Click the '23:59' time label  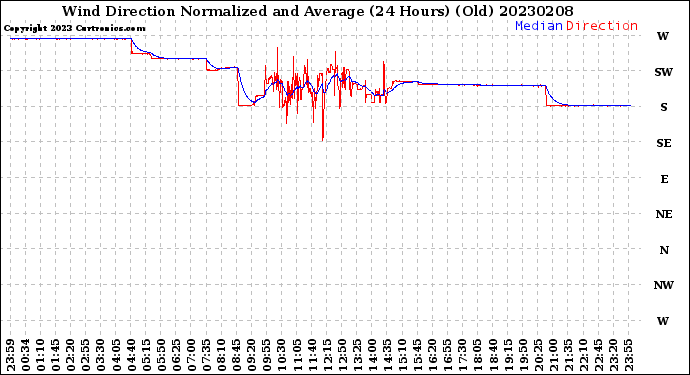11,355
